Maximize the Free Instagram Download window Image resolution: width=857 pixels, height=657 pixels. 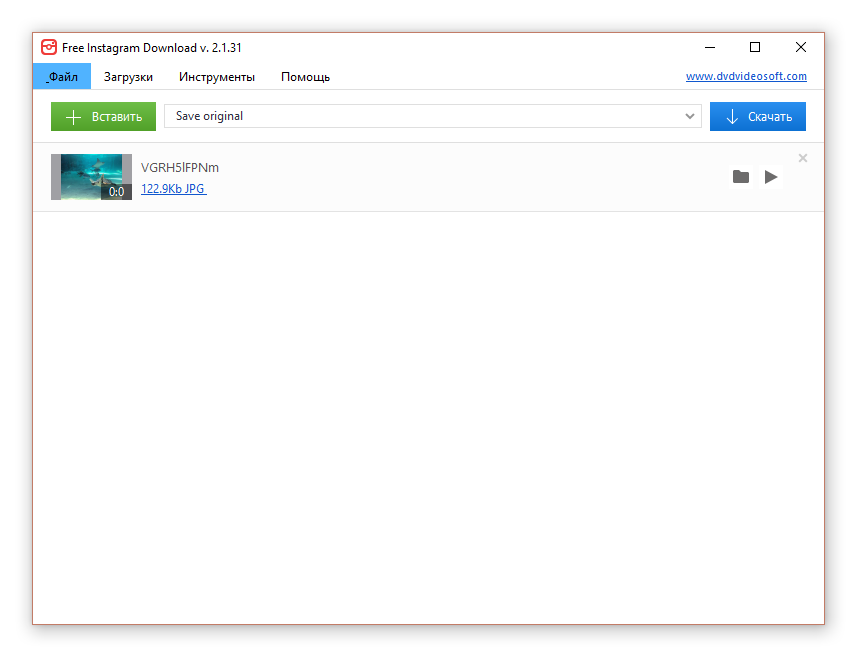[755, 48]
